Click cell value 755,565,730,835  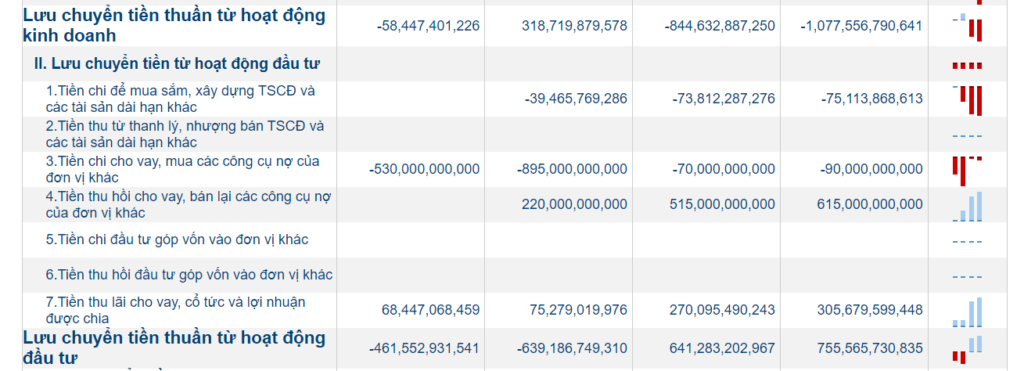[869, 348]
